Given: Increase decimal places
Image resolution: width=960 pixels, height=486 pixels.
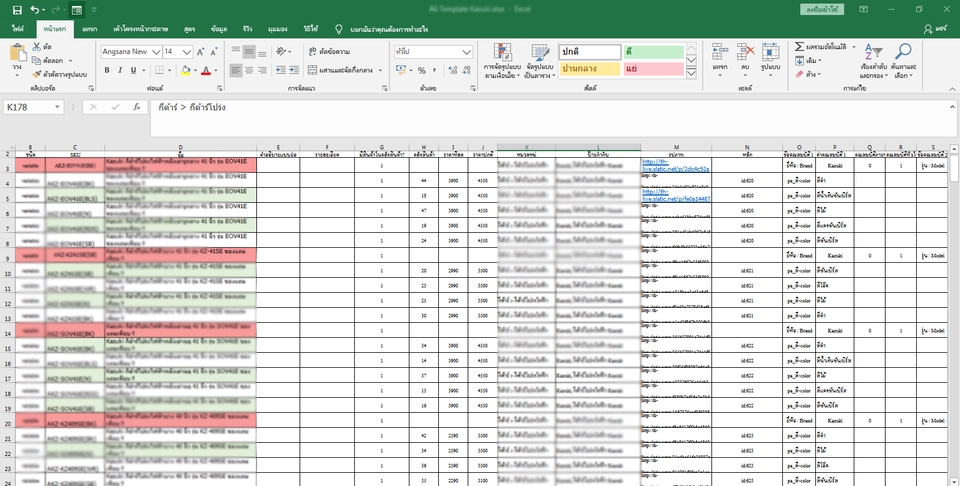Looking at the screenshot, I should [452, 70].
